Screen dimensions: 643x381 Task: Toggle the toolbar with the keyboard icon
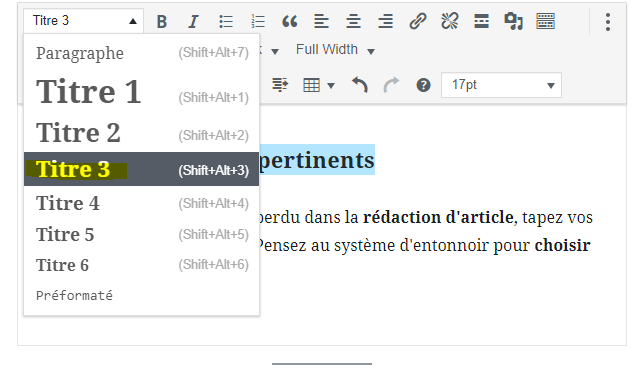pos(545,21)
